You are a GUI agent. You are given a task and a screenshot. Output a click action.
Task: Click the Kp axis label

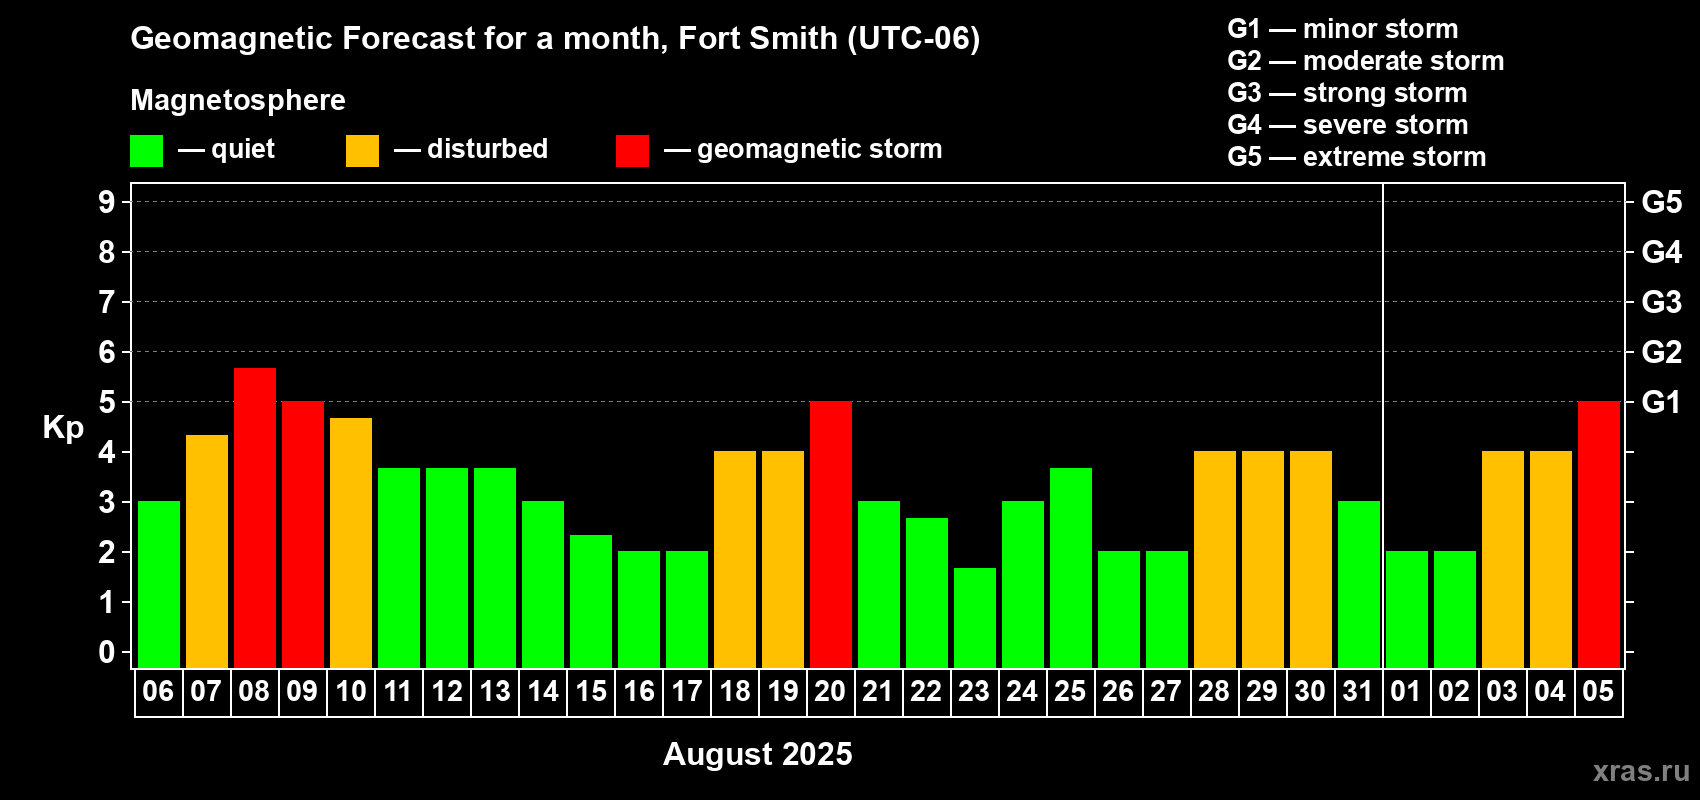[63, 428]
